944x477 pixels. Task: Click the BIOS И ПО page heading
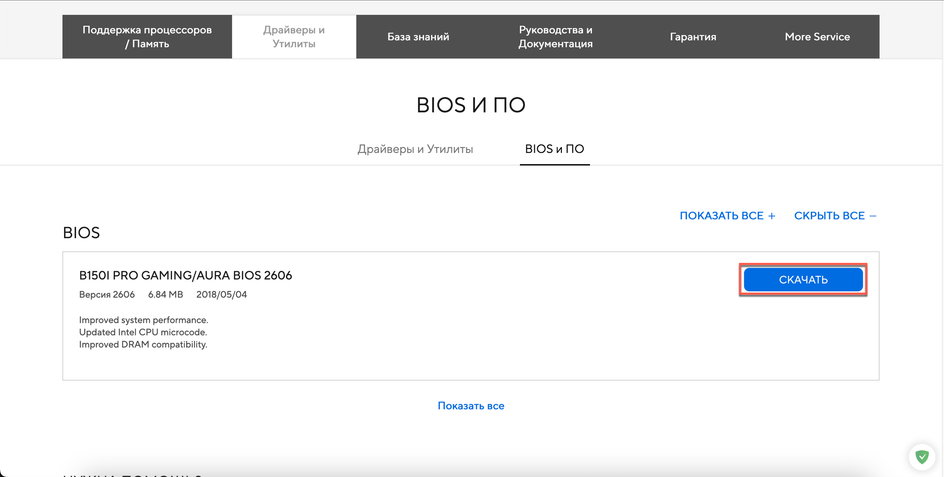click(471, 105)
